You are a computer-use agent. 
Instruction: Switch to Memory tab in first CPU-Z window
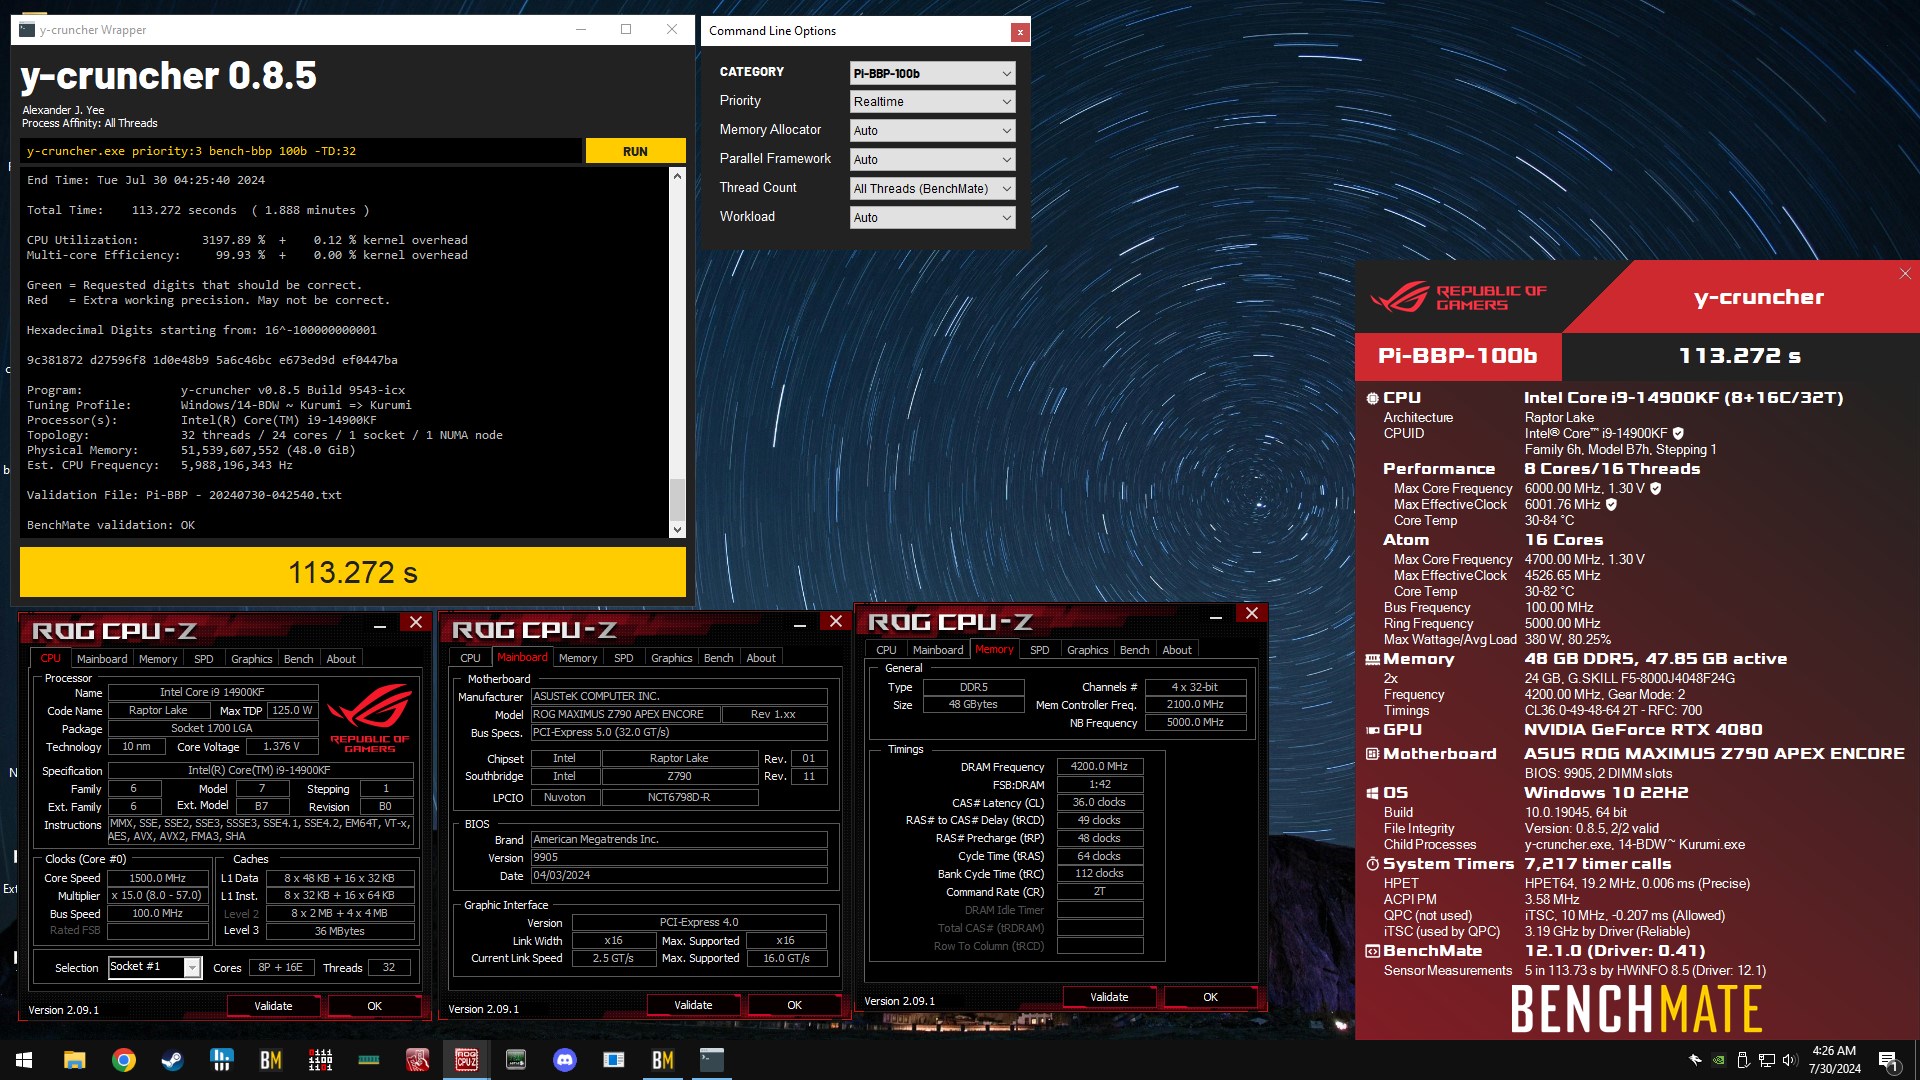click(158, 659)
